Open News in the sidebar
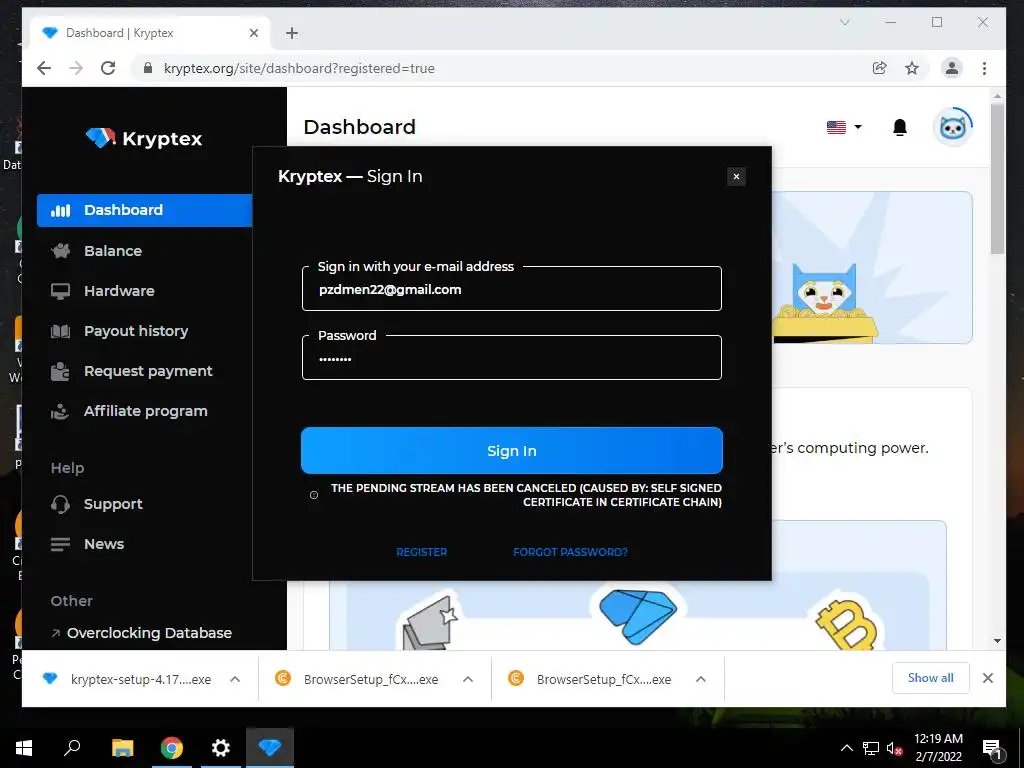 pos(88,544)
